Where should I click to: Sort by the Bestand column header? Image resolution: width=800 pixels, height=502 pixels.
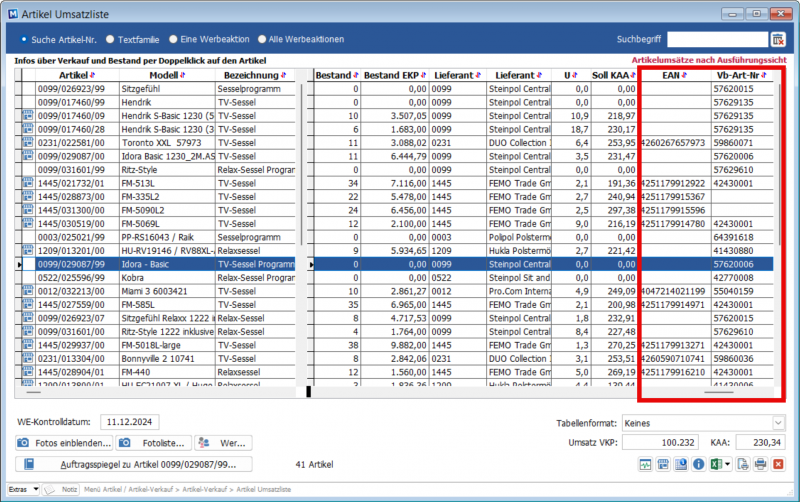334,75
